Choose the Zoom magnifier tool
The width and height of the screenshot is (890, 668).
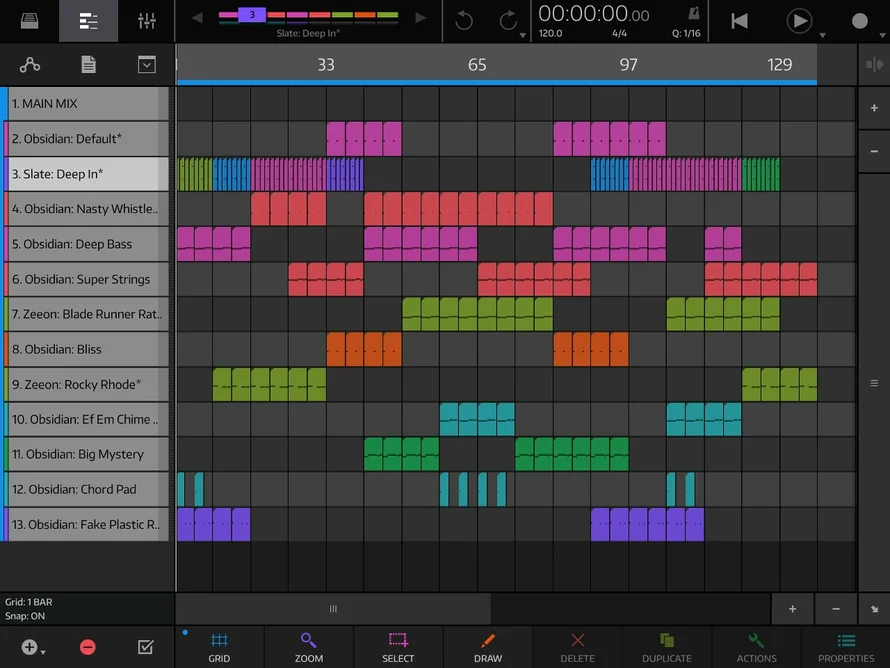click(x=309, y=646)
